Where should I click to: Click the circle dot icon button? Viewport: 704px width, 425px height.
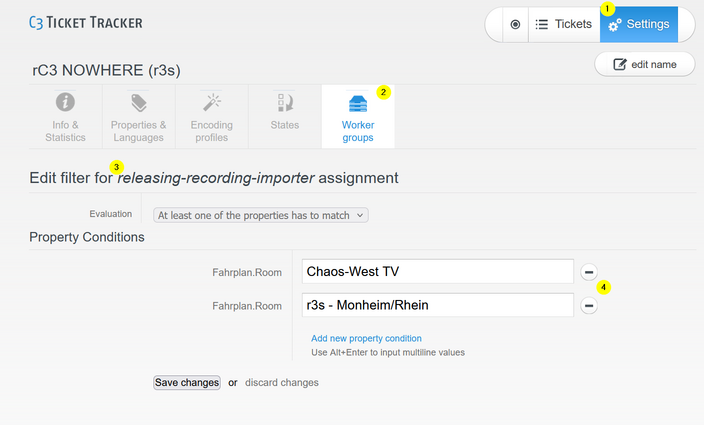(x=515, y=24)
